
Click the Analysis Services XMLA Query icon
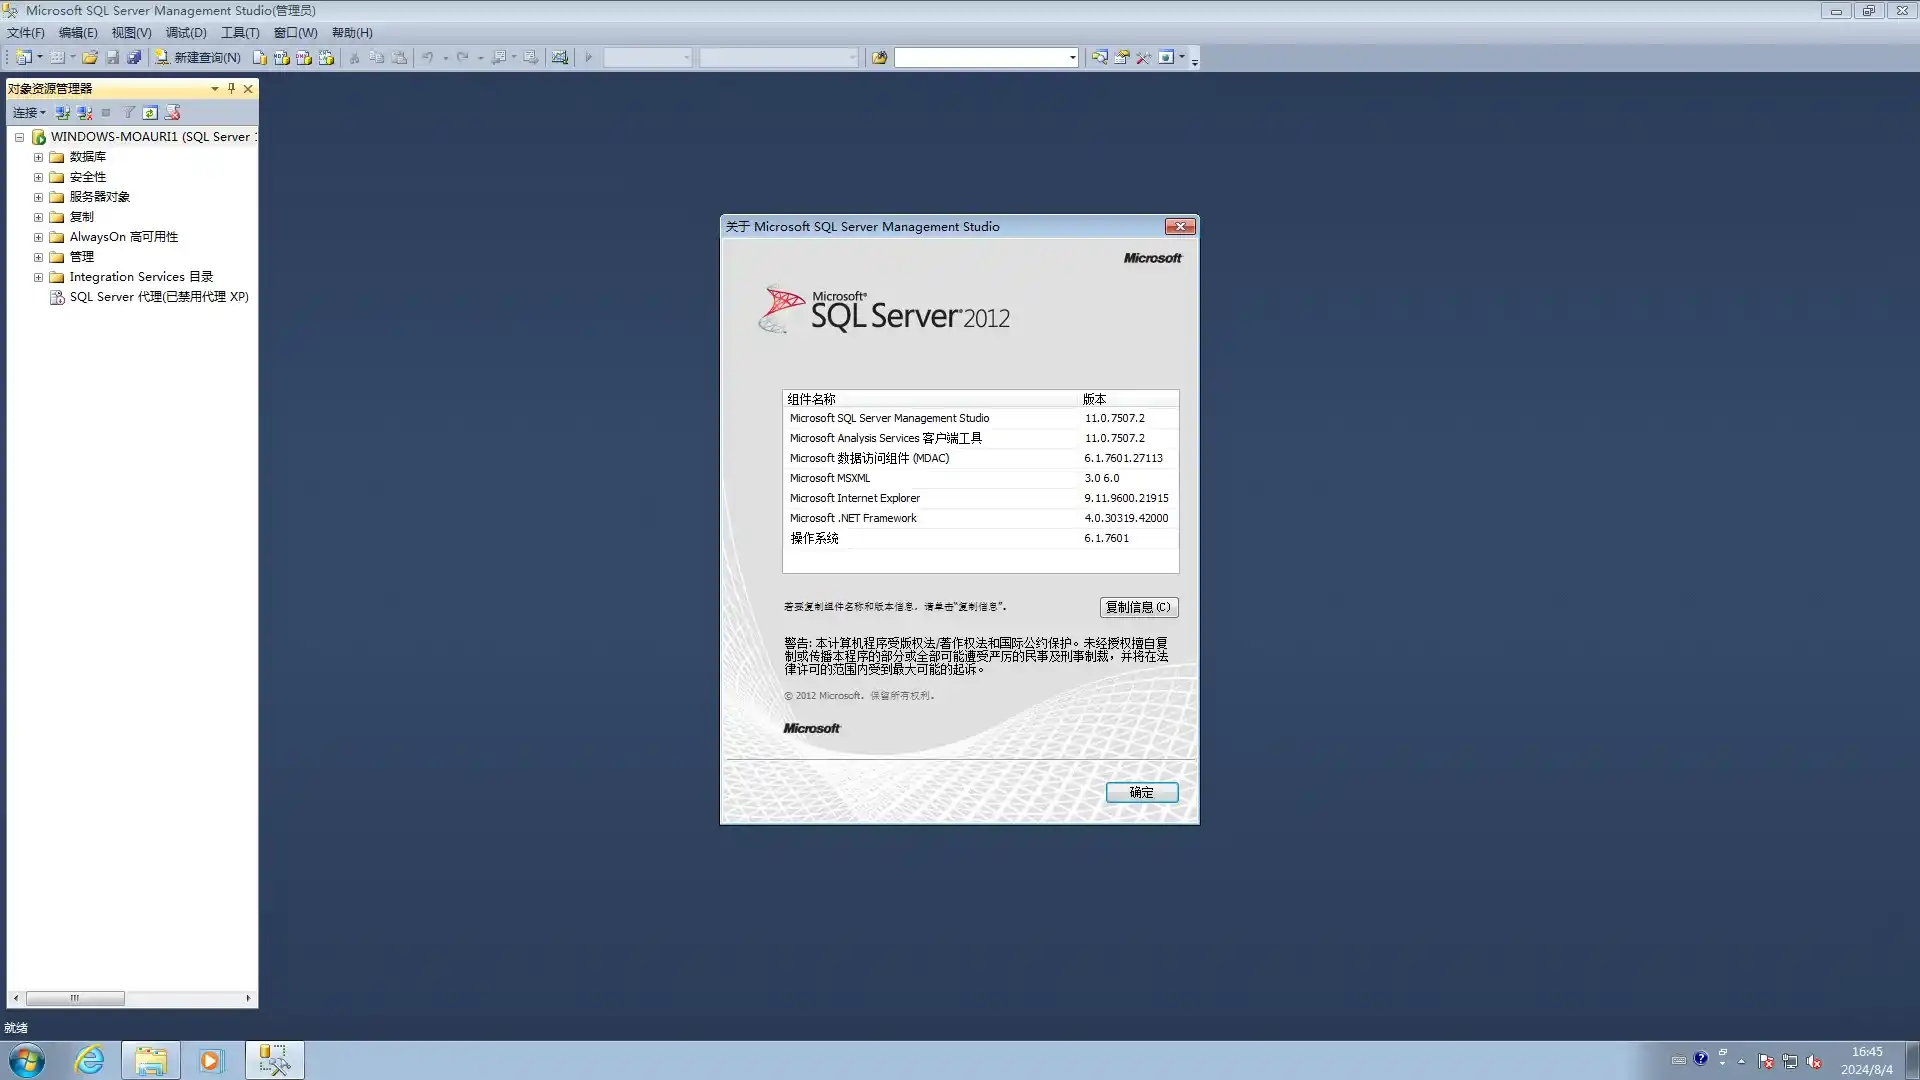click(x=326, y=58)
